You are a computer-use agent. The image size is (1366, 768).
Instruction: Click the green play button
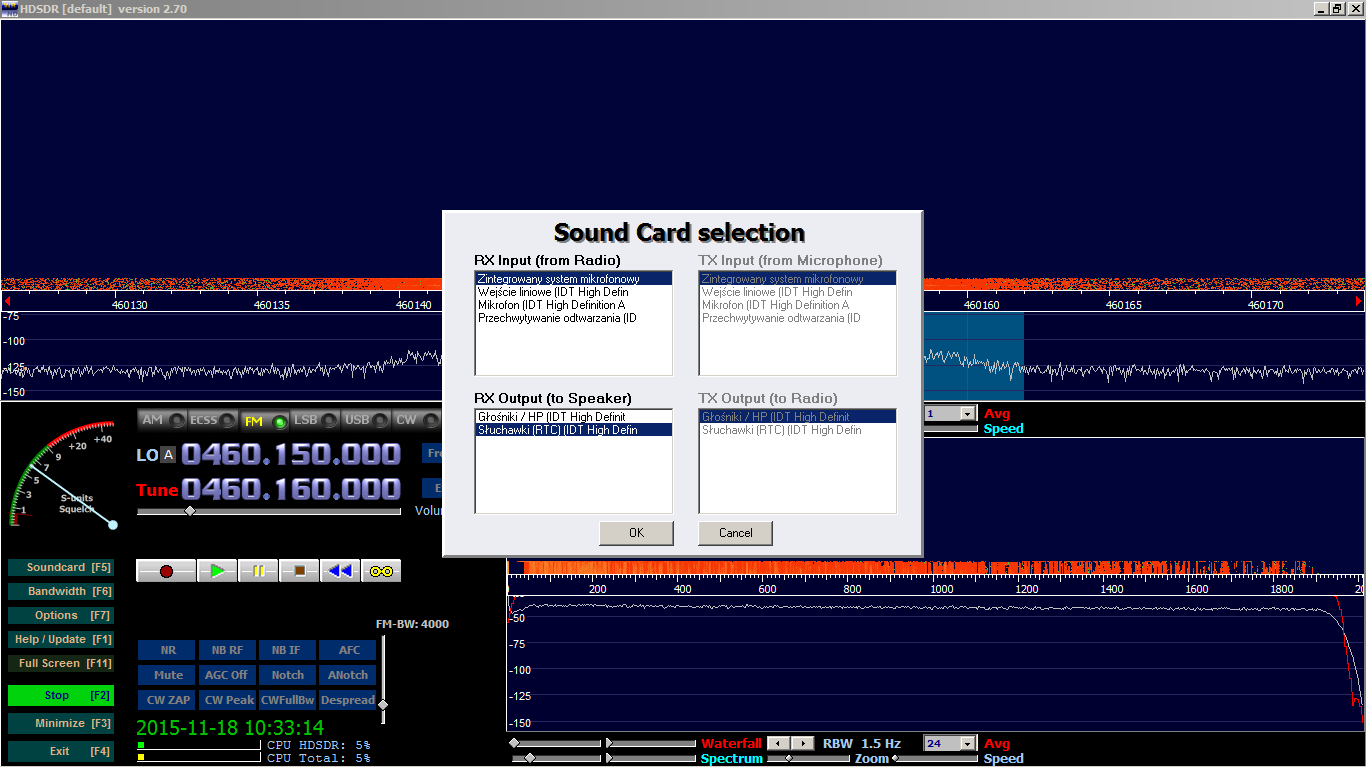(217, 571)
